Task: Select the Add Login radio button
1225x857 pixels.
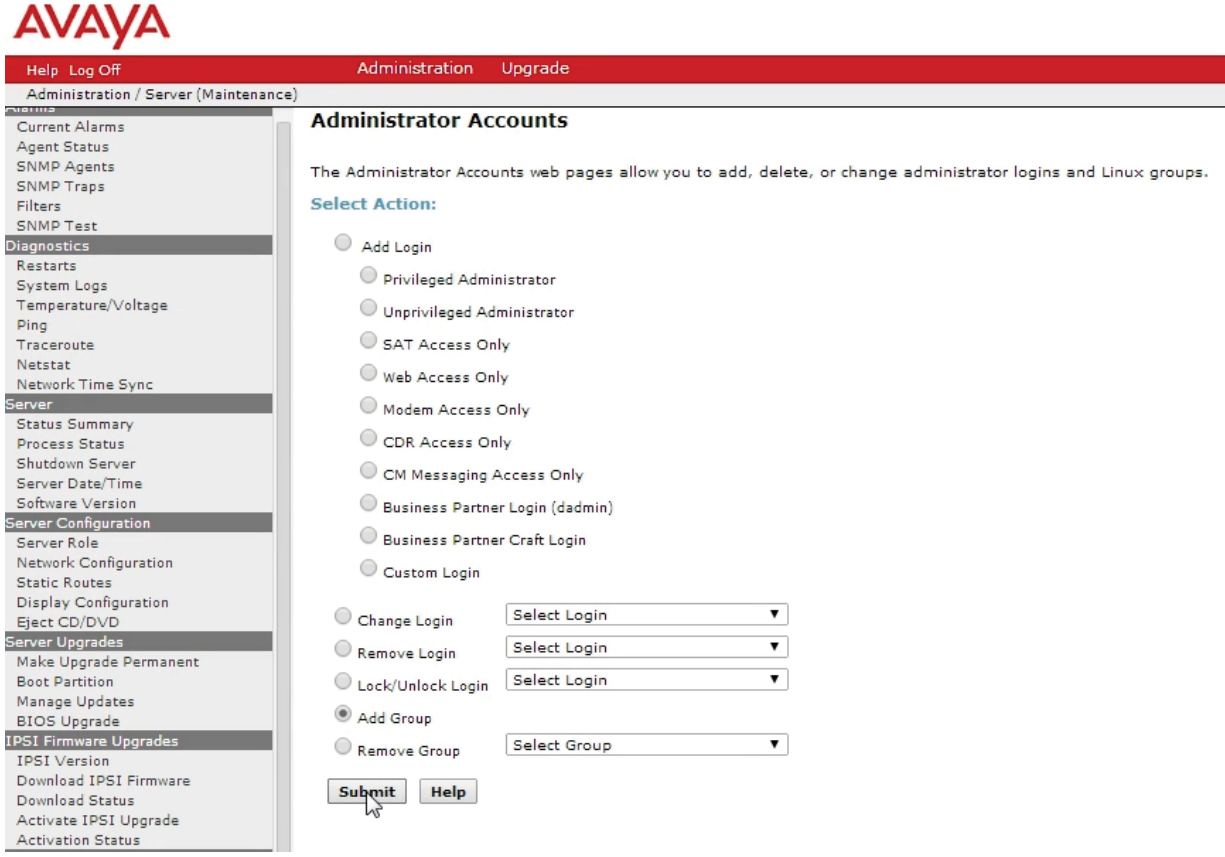Action: click(x=343, y=243)
